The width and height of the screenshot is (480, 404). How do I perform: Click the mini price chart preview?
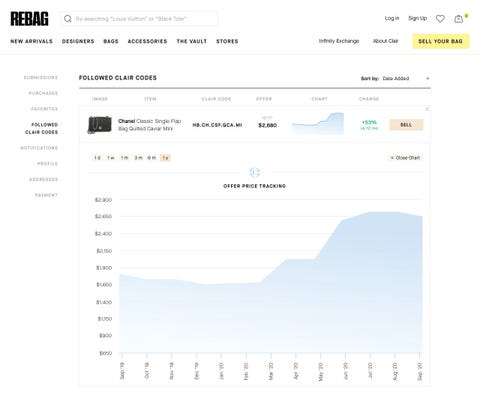tap(318, 124)
